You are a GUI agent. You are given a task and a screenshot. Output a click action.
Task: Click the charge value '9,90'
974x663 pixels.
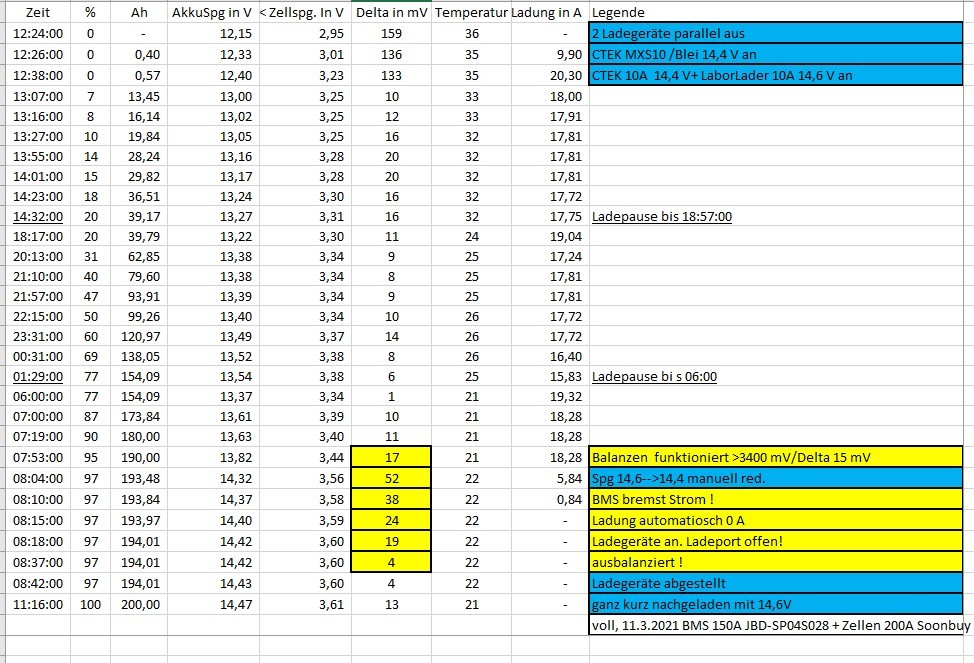550,55
